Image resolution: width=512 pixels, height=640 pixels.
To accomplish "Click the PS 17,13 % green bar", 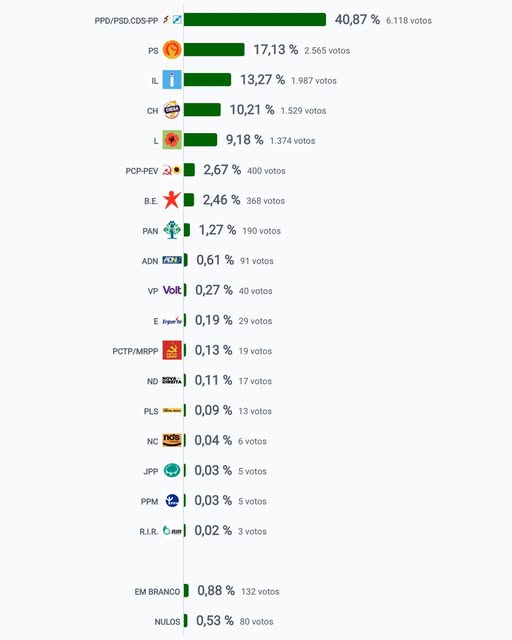I will tap(214, 50).
